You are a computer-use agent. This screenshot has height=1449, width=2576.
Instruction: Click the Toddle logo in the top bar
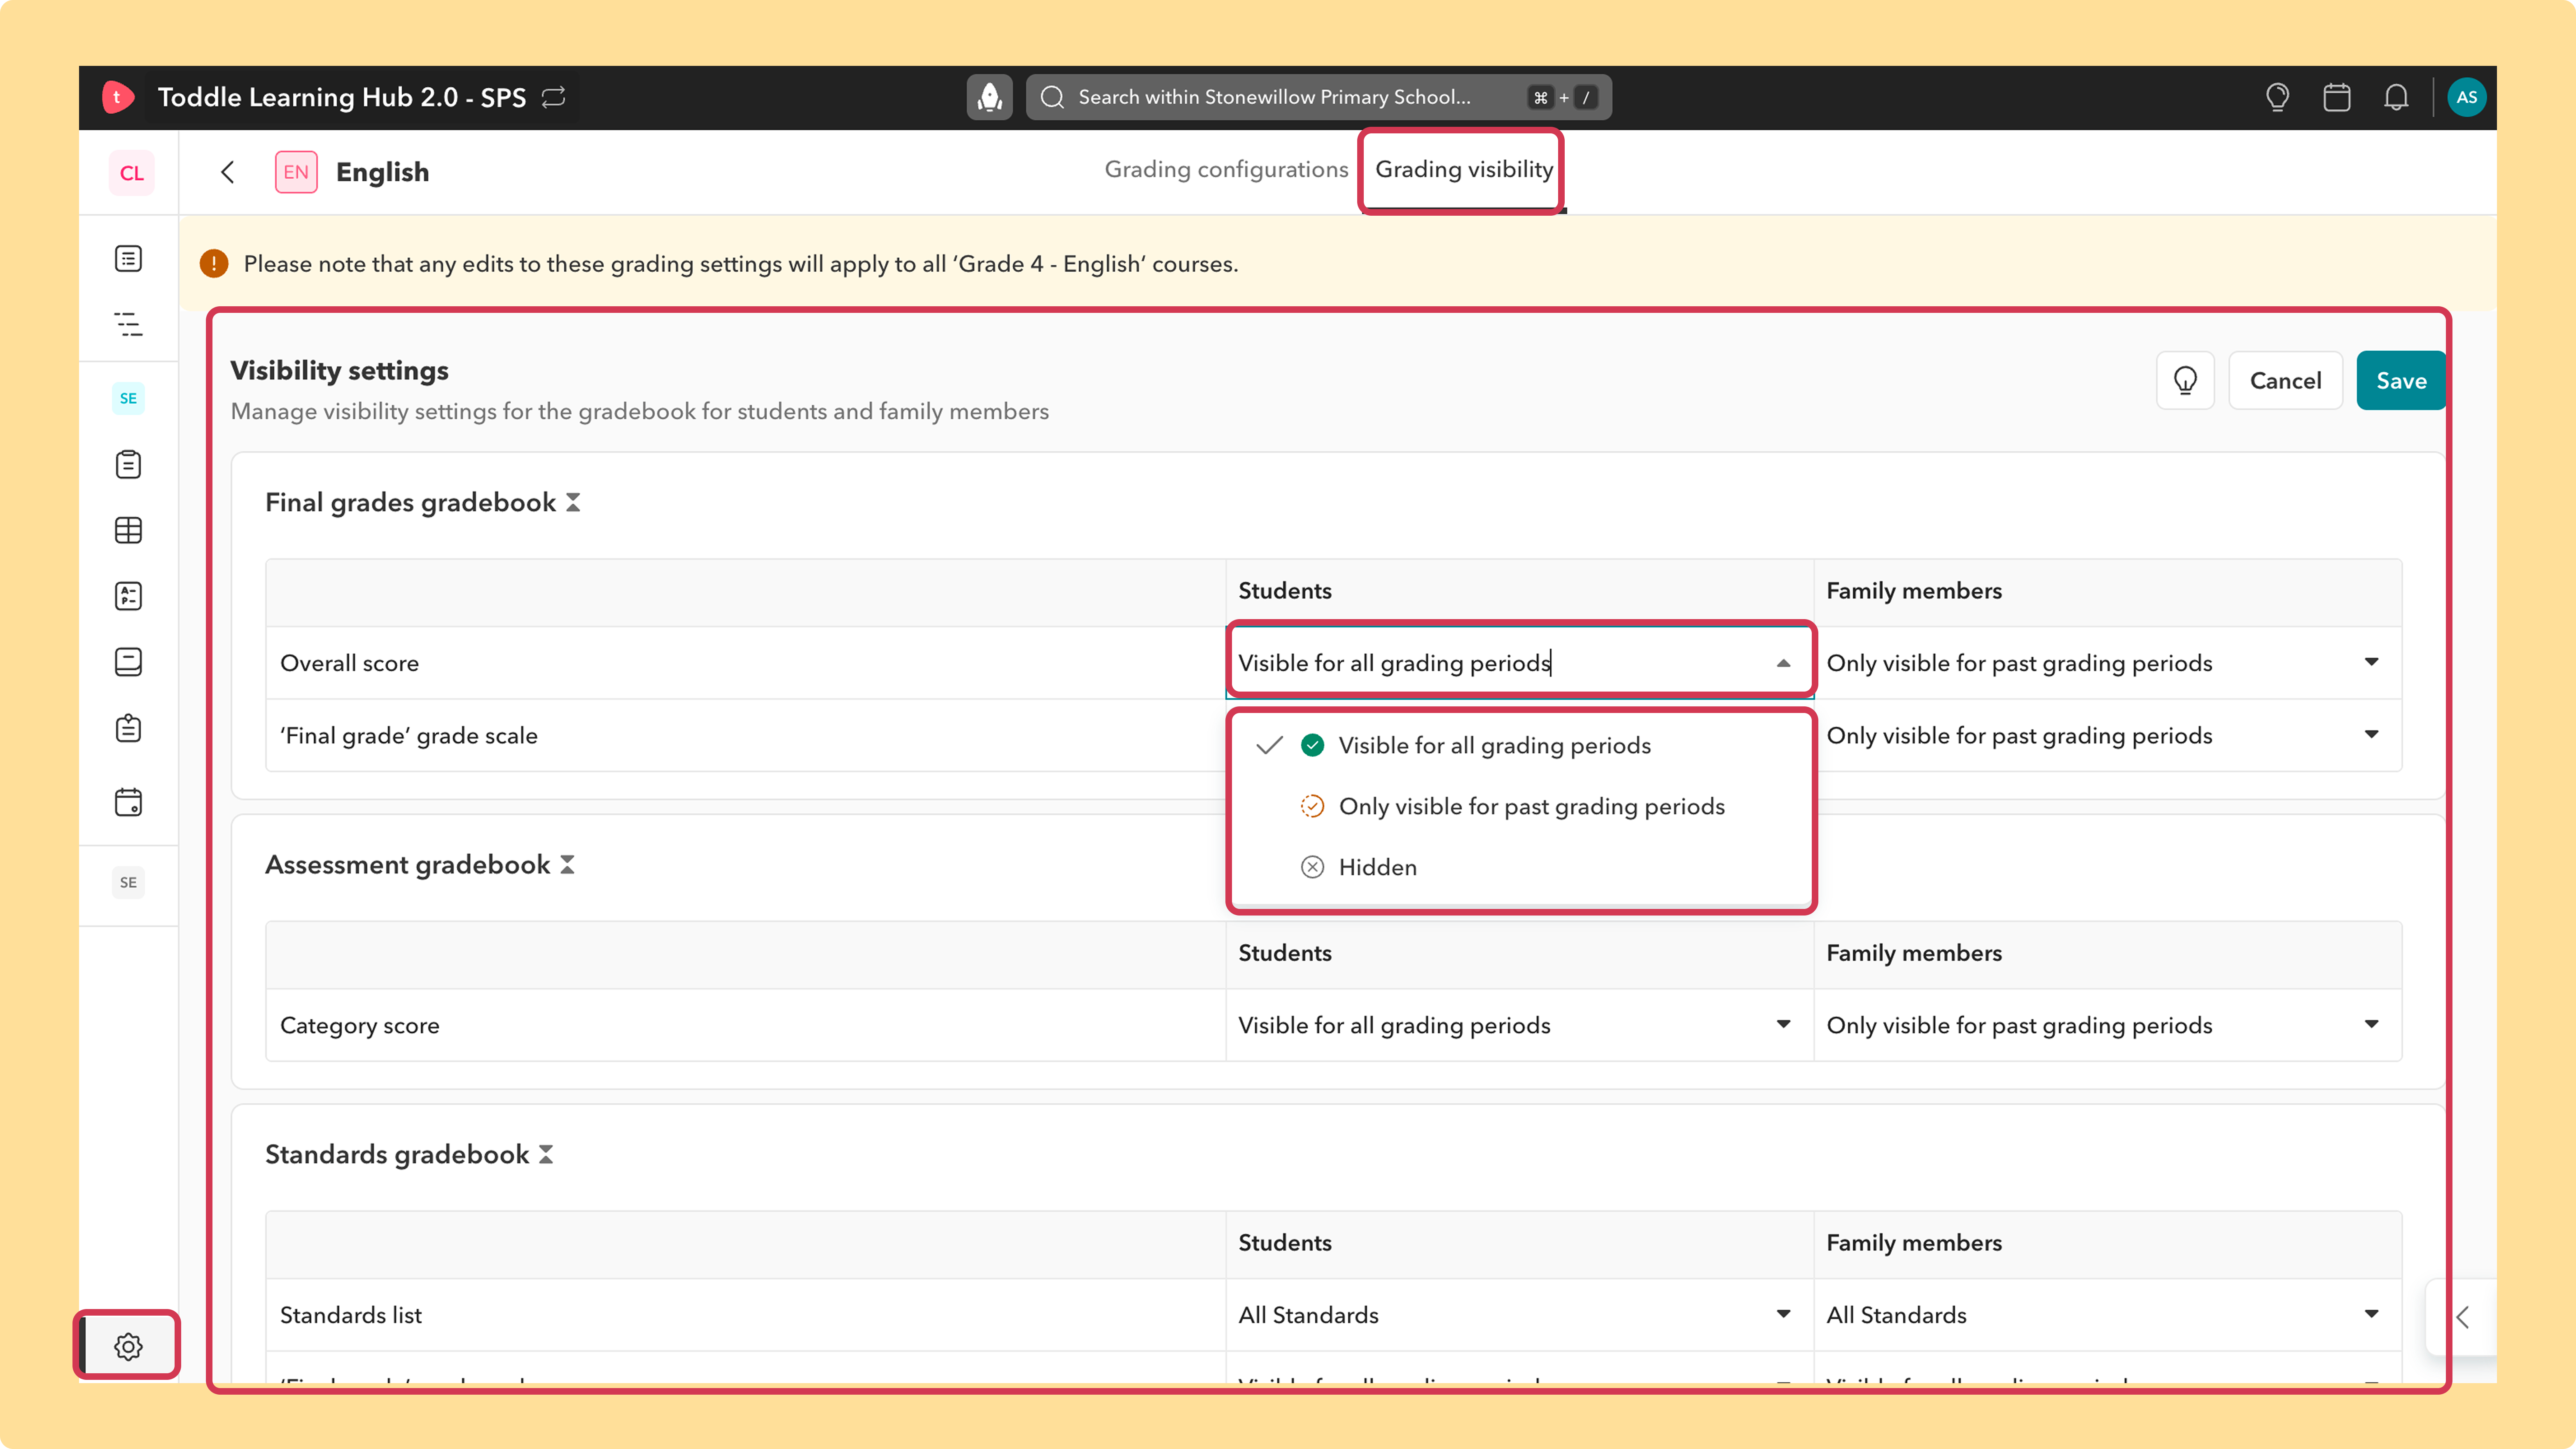point(118,97)
